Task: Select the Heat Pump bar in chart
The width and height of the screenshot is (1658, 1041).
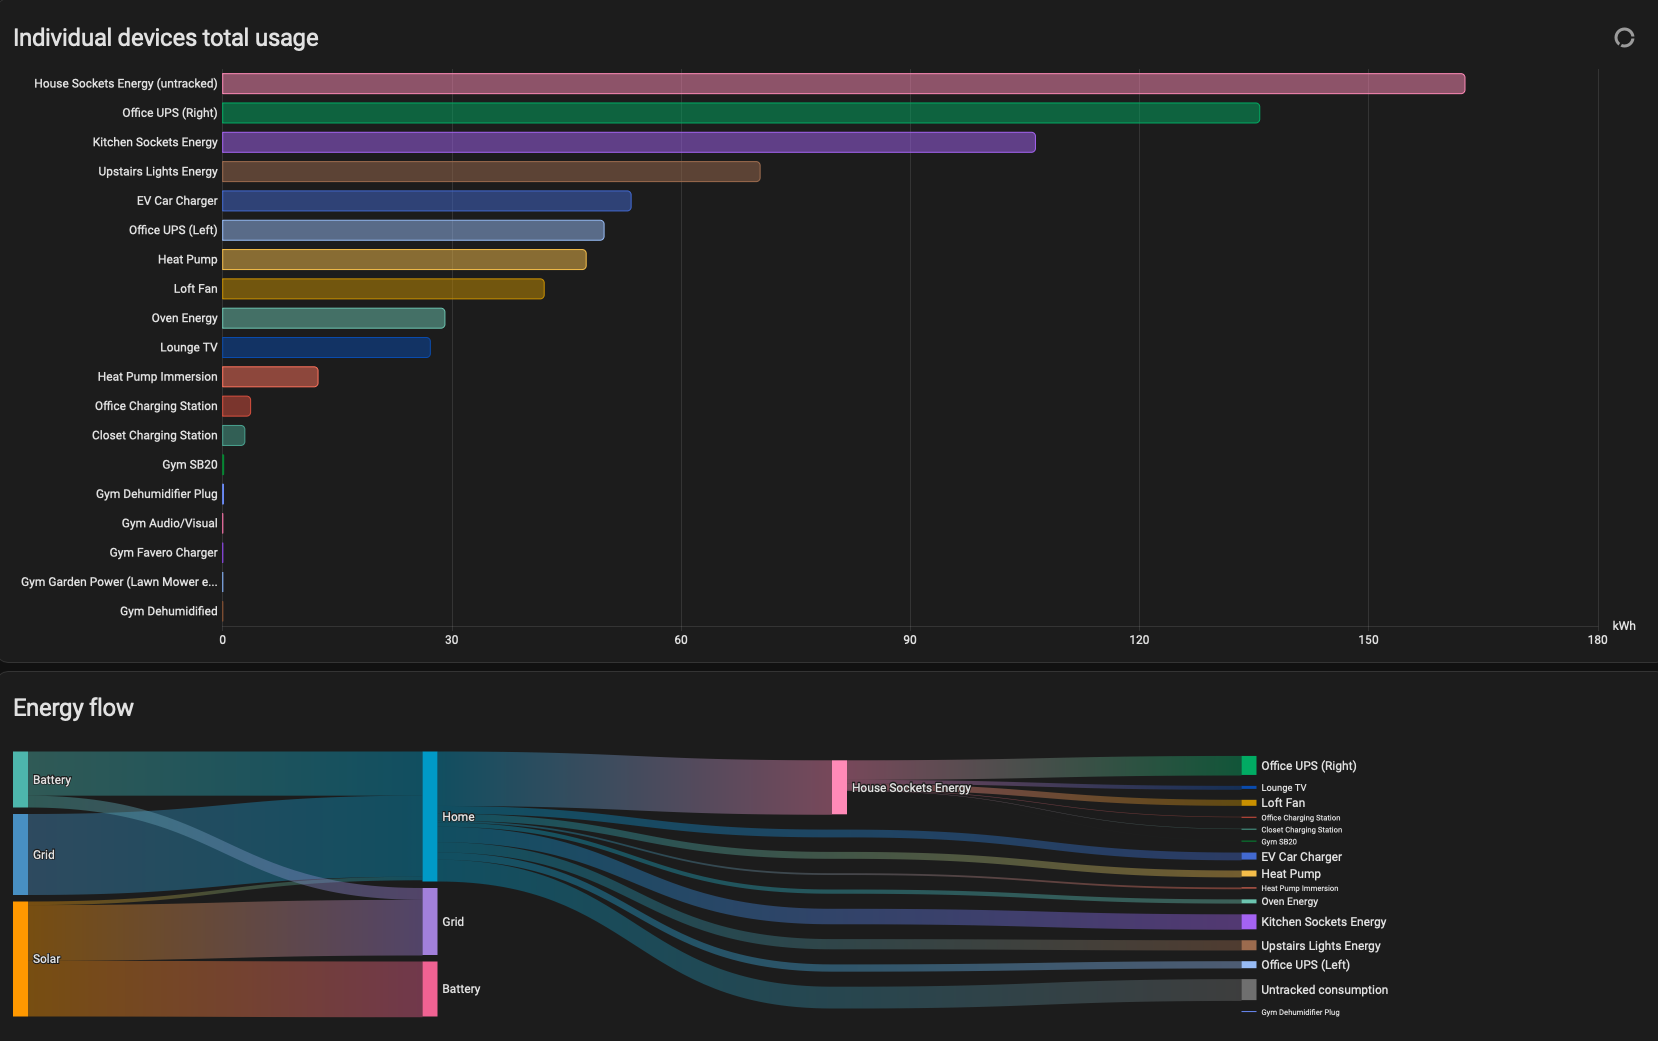Action: tap(404, 260)
